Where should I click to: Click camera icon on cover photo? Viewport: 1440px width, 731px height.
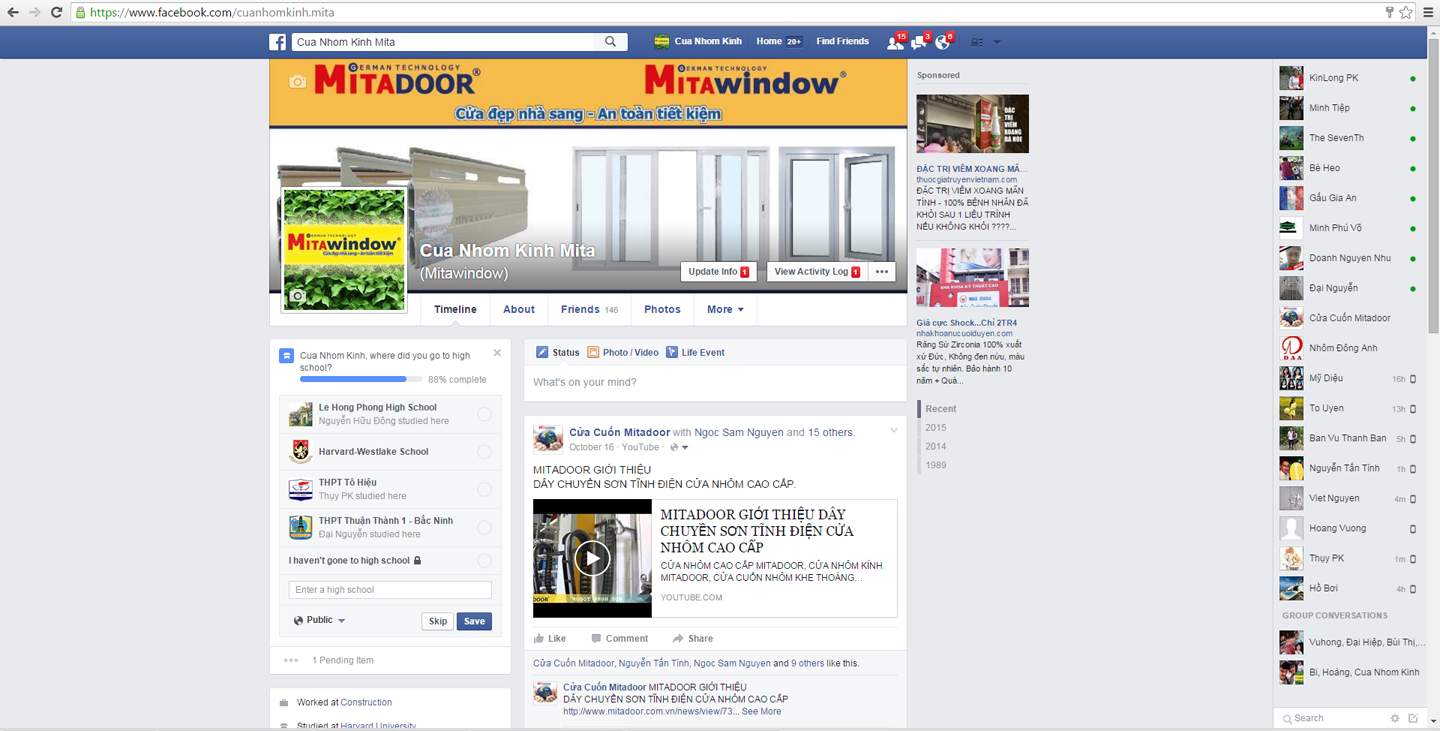point(298,82)
